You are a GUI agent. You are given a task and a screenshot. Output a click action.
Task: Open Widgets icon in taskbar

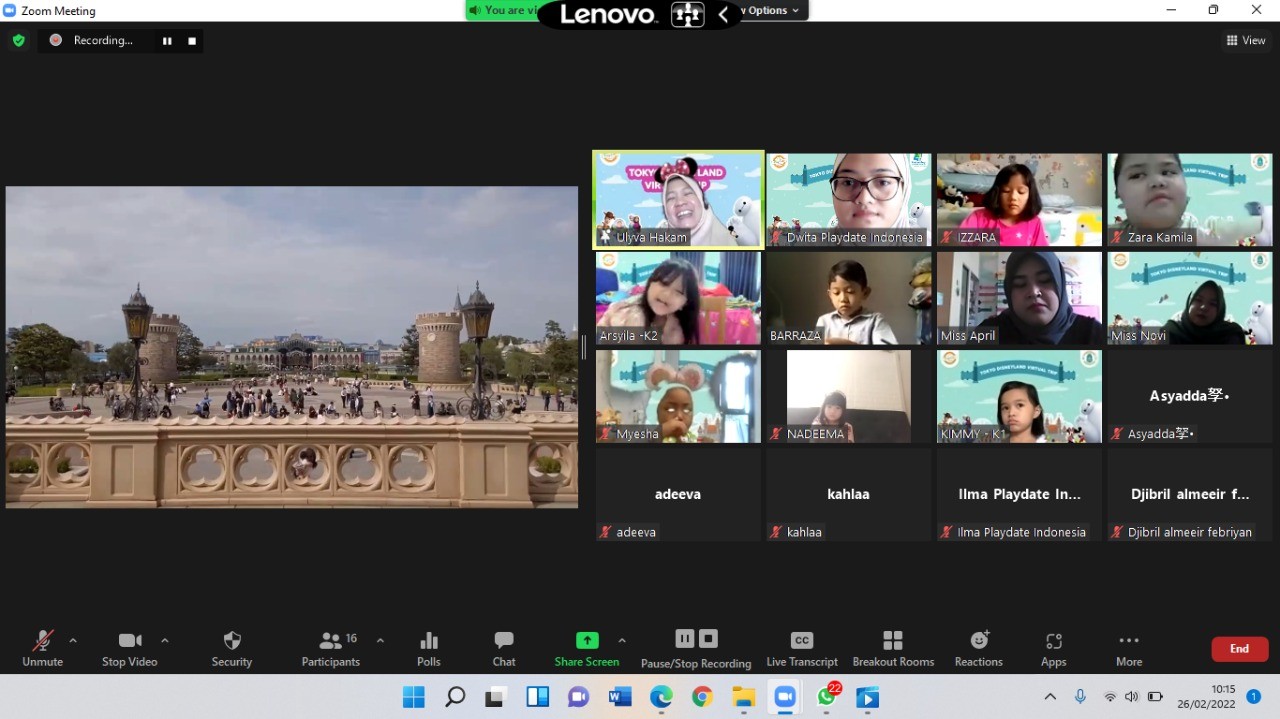(538, 697)
